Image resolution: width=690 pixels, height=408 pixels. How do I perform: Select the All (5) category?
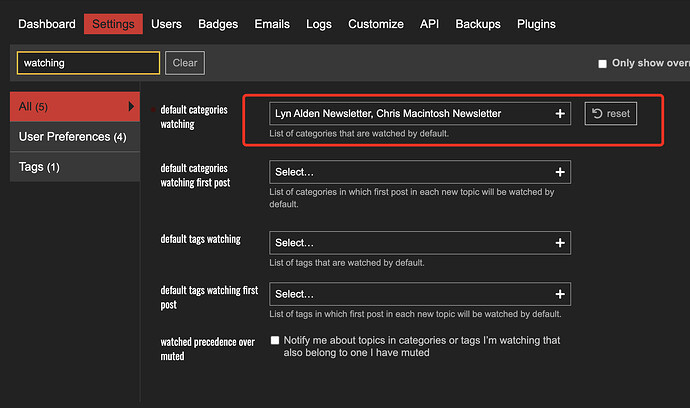click(75, 107)
